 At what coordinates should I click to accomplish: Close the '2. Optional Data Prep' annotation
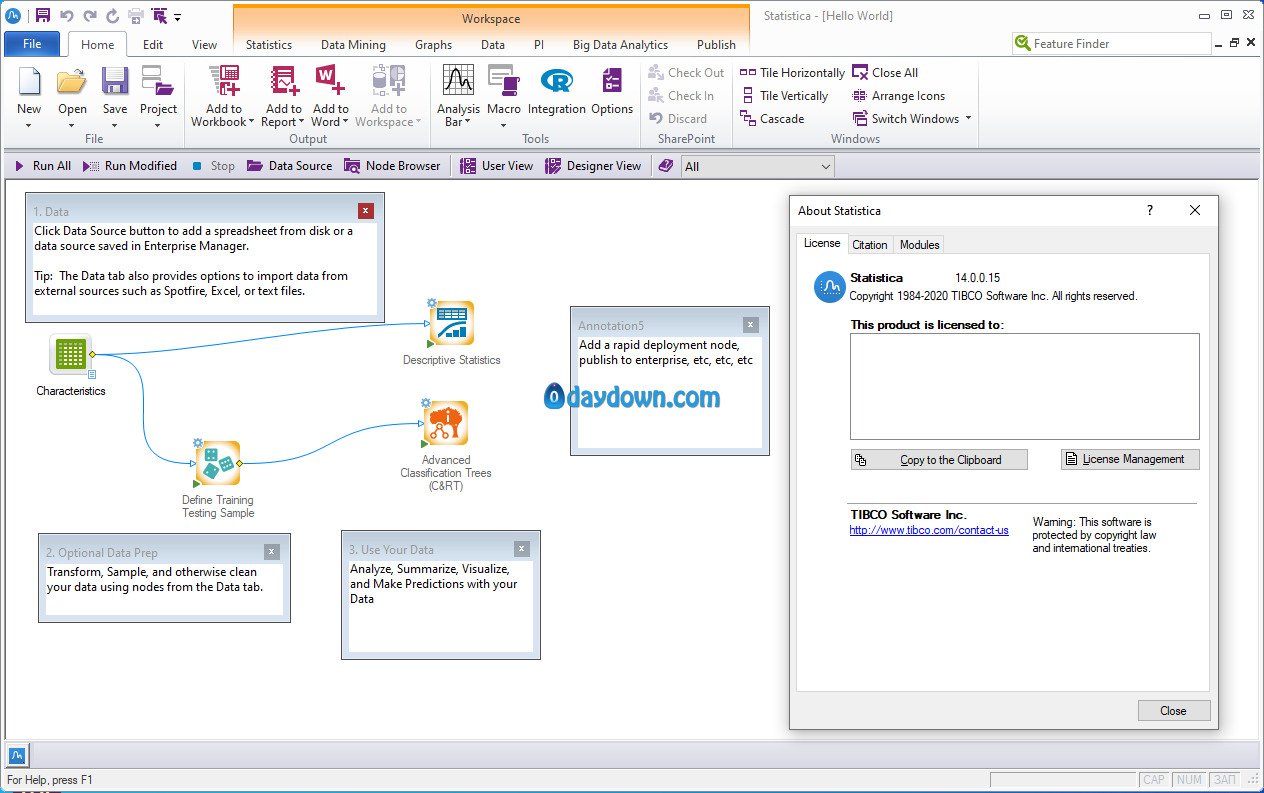272,552
